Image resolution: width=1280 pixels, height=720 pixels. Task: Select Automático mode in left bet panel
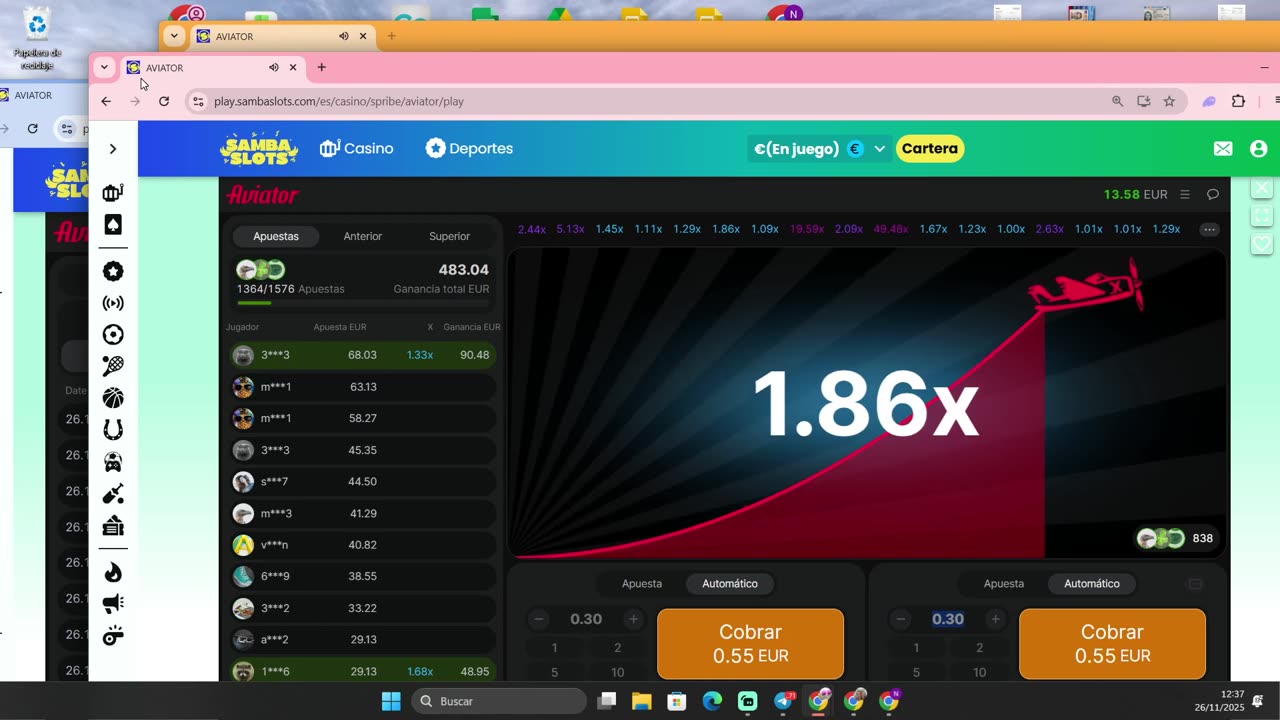[730, 583]
